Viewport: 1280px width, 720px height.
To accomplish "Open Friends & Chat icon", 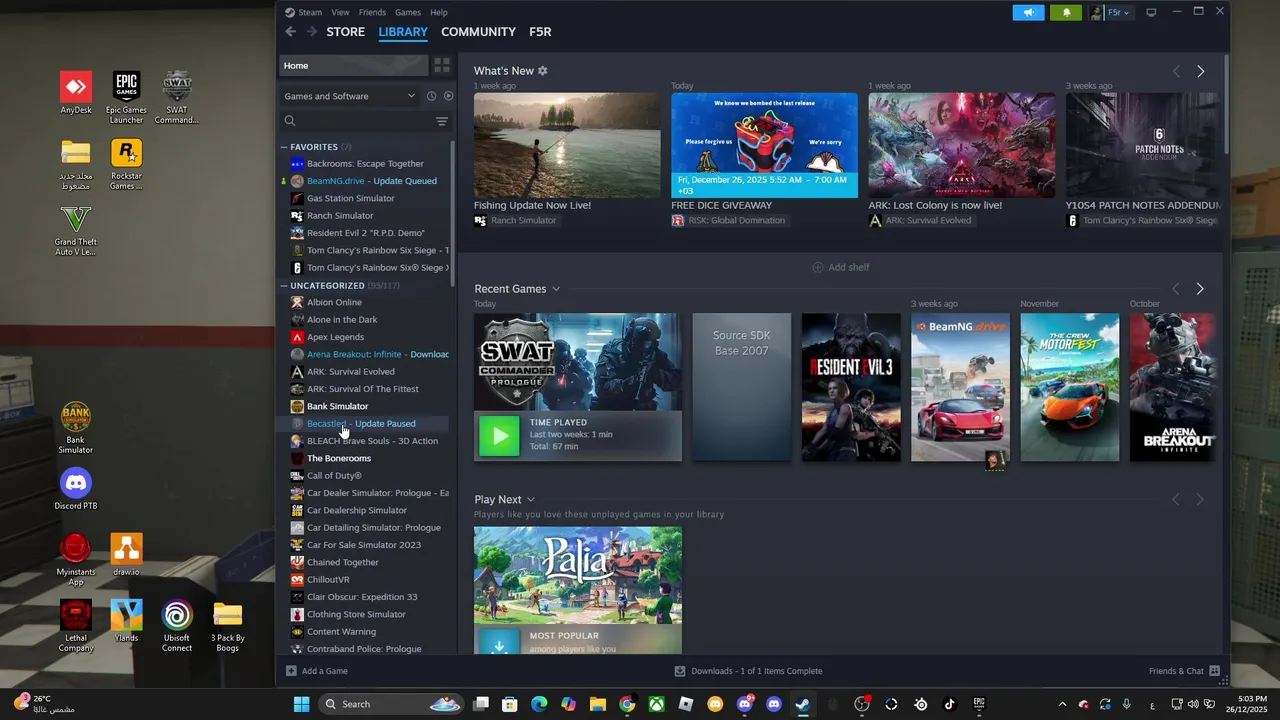I will (x=1214, y=671).
